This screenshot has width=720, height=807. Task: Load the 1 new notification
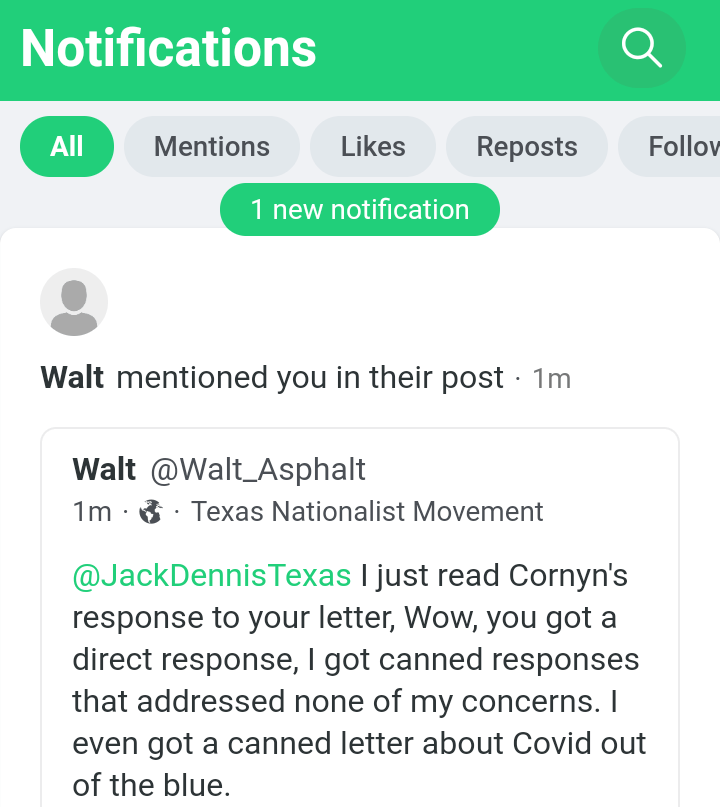point(359,210)
